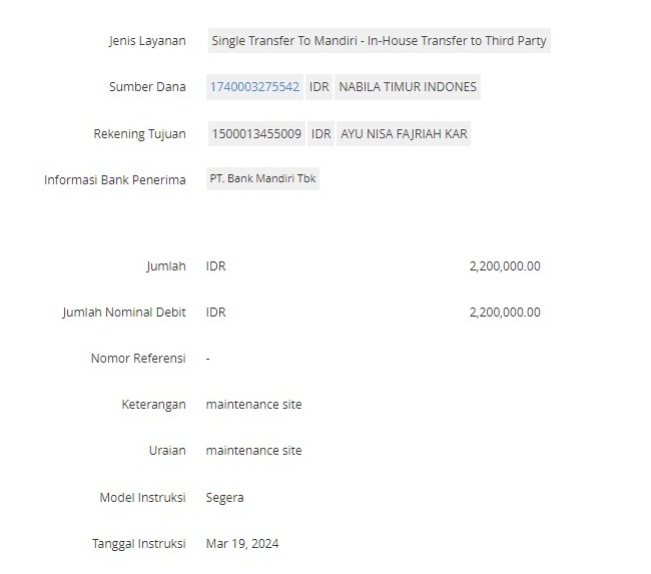Open source account number 1740003275542 link
Image resolution: width=651 pixels, height=574 pixels.
tap(255, 87)
